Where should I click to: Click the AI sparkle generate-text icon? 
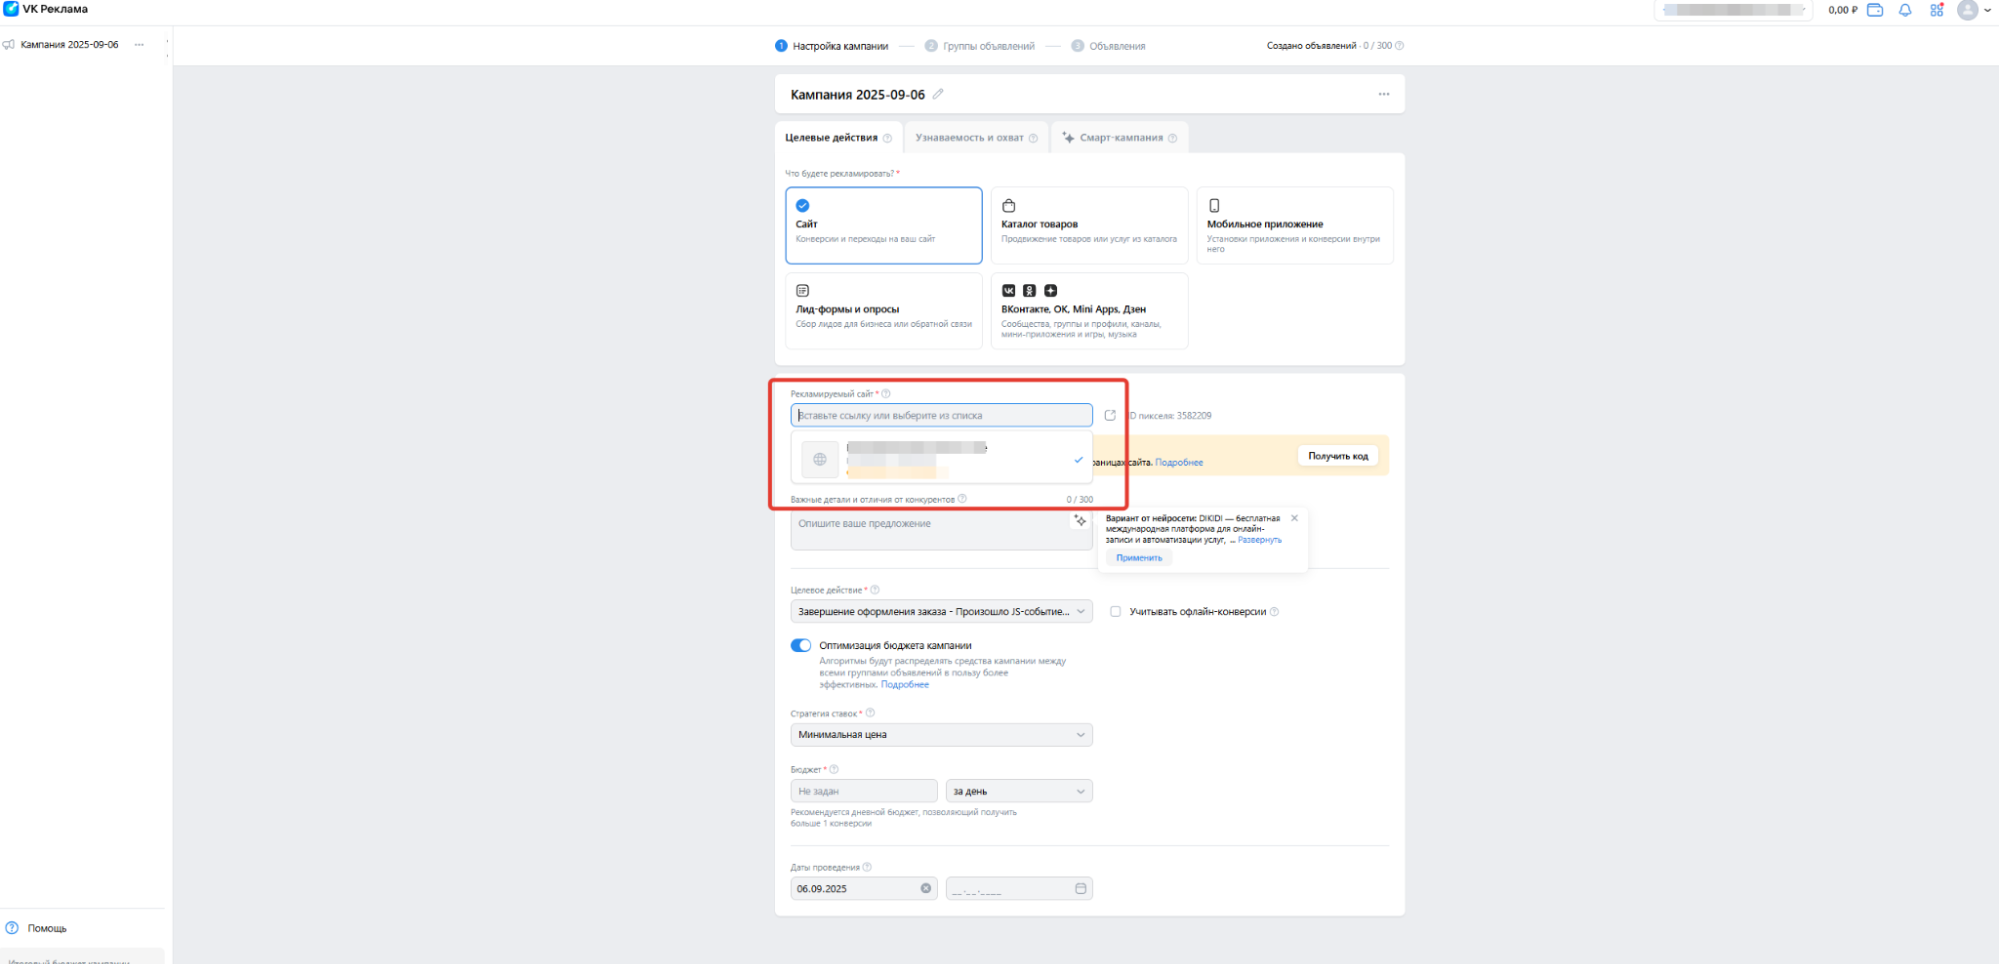1080,521
